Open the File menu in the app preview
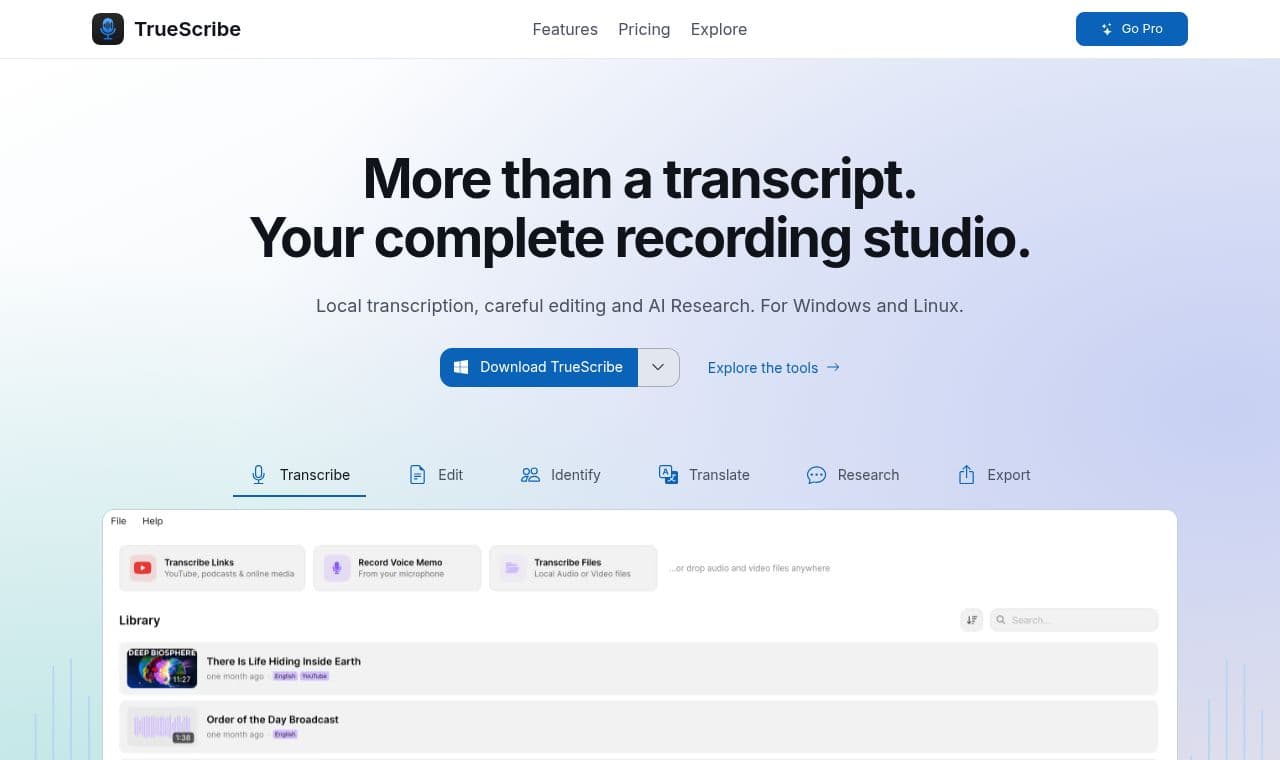 119,521
